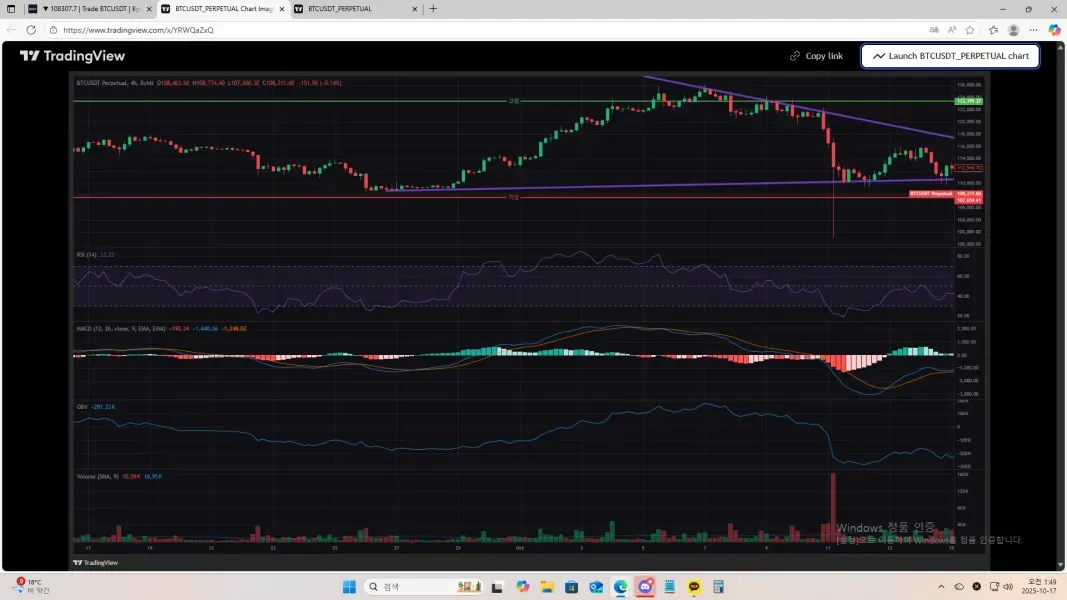The height and width of the screenshot is (600, 1067).
Task: Open the tab actions menu icon
Action: point(11,9)
